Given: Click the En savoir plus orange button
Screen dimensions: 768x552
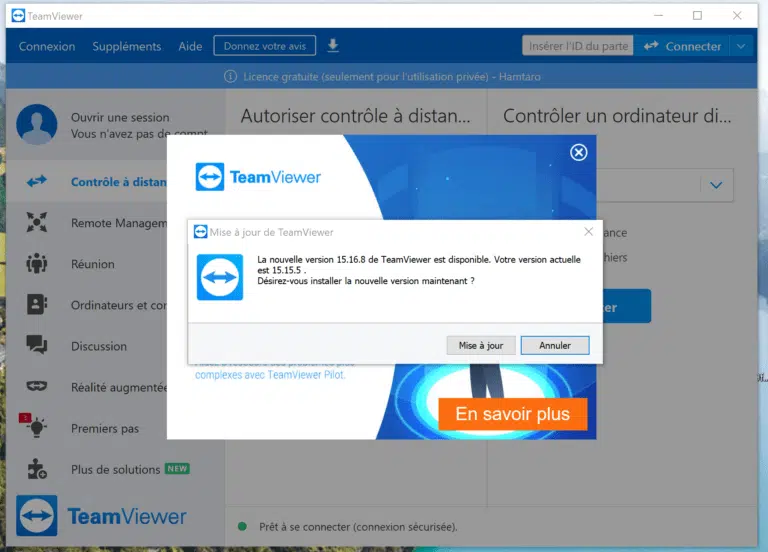Looking at the screenshot, I should pos(513,414).
